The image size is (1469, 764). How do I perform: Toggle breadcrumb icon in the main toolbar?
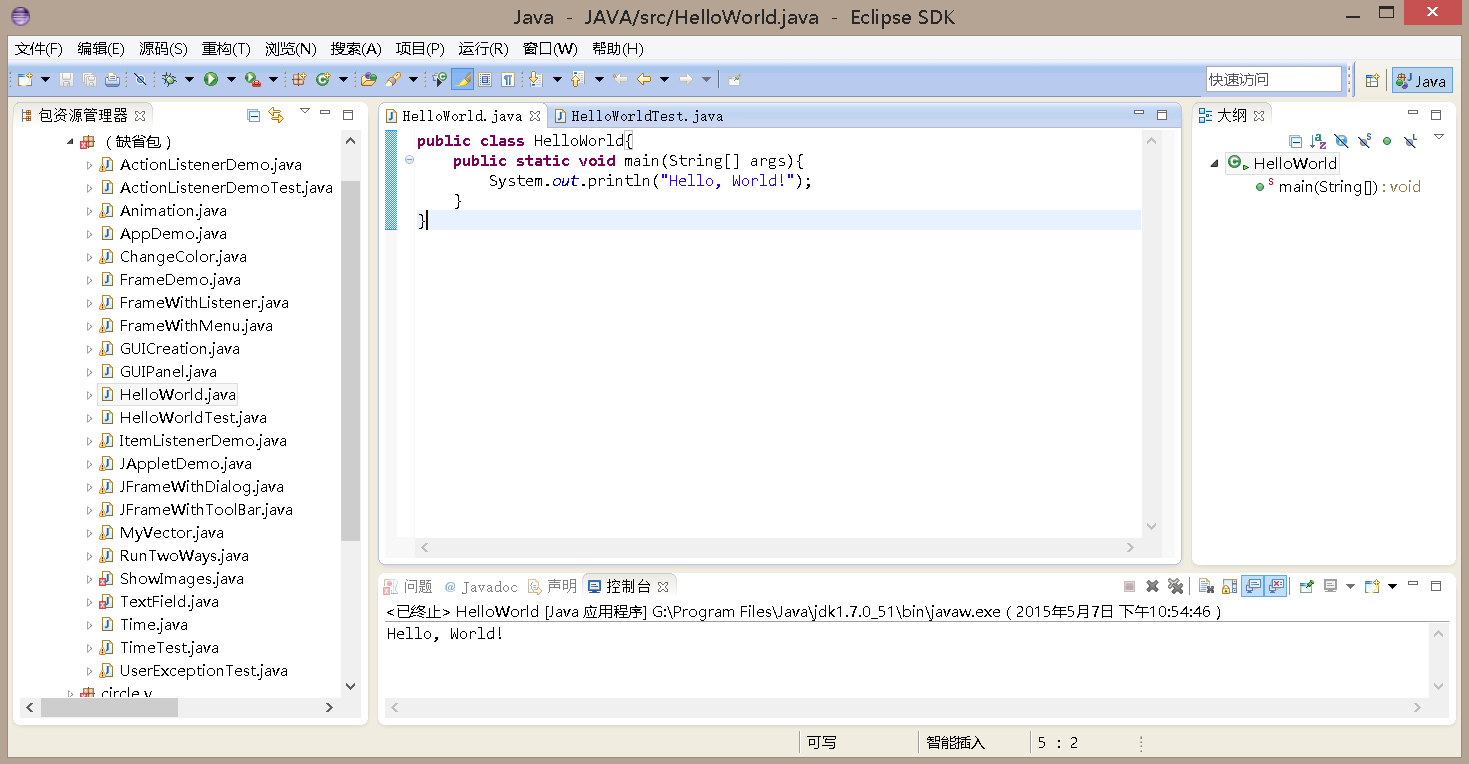coord(440,79)
